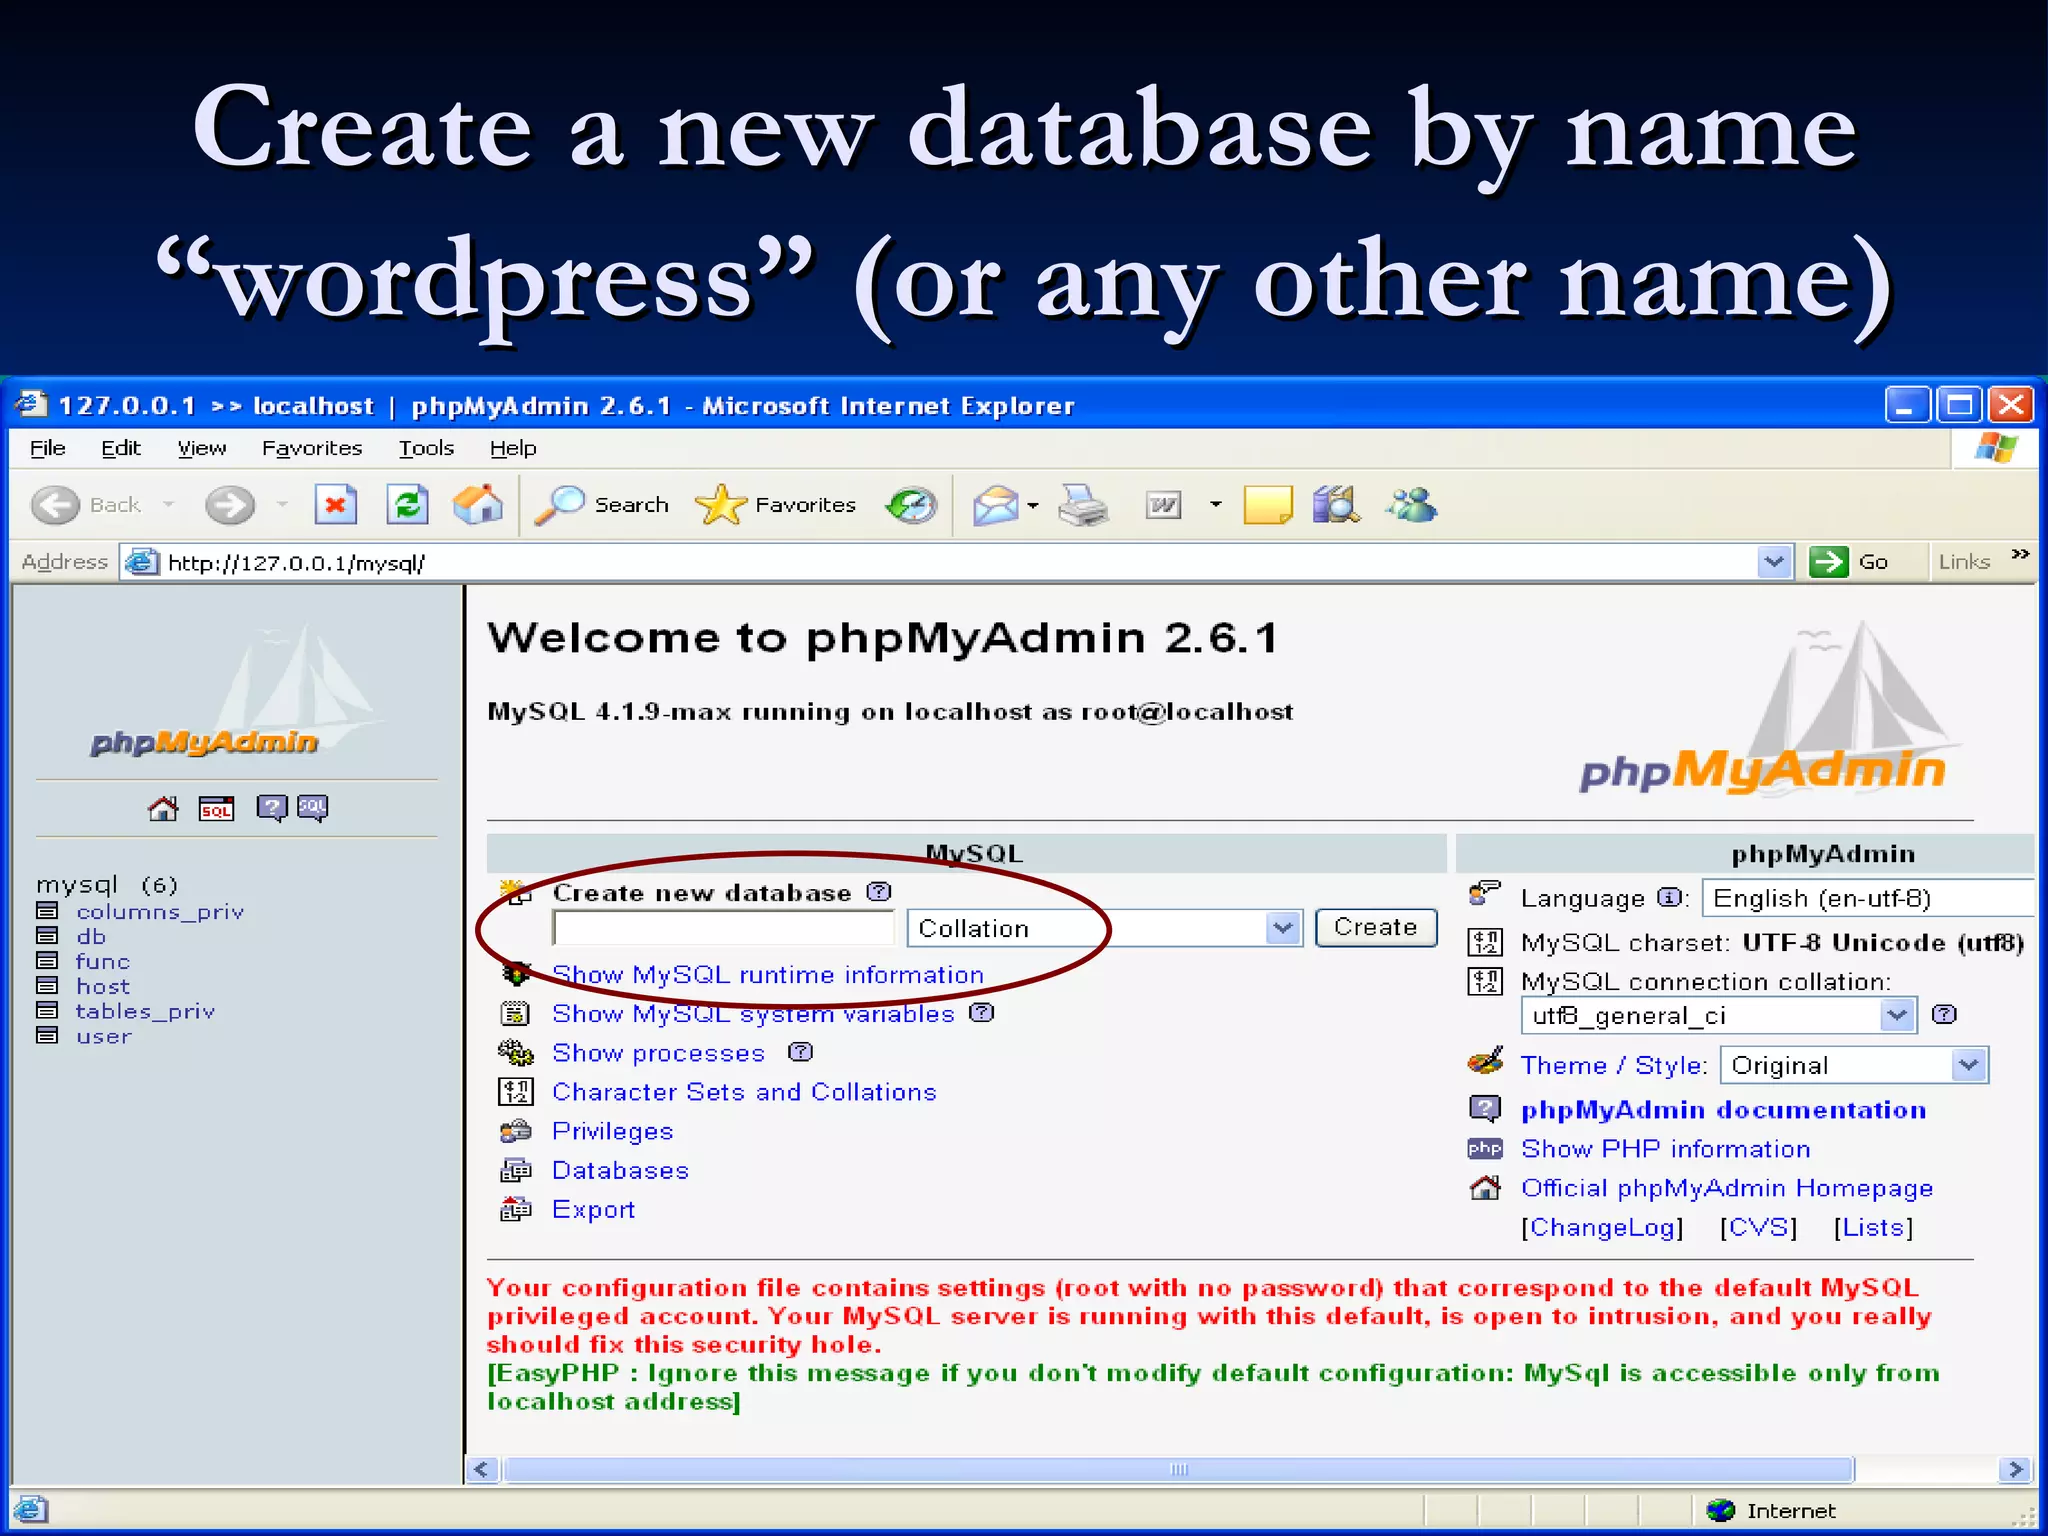Open the Messenger people icon
The height and width of the screenshot is (1536, 2048).
tap(1412, 505)
